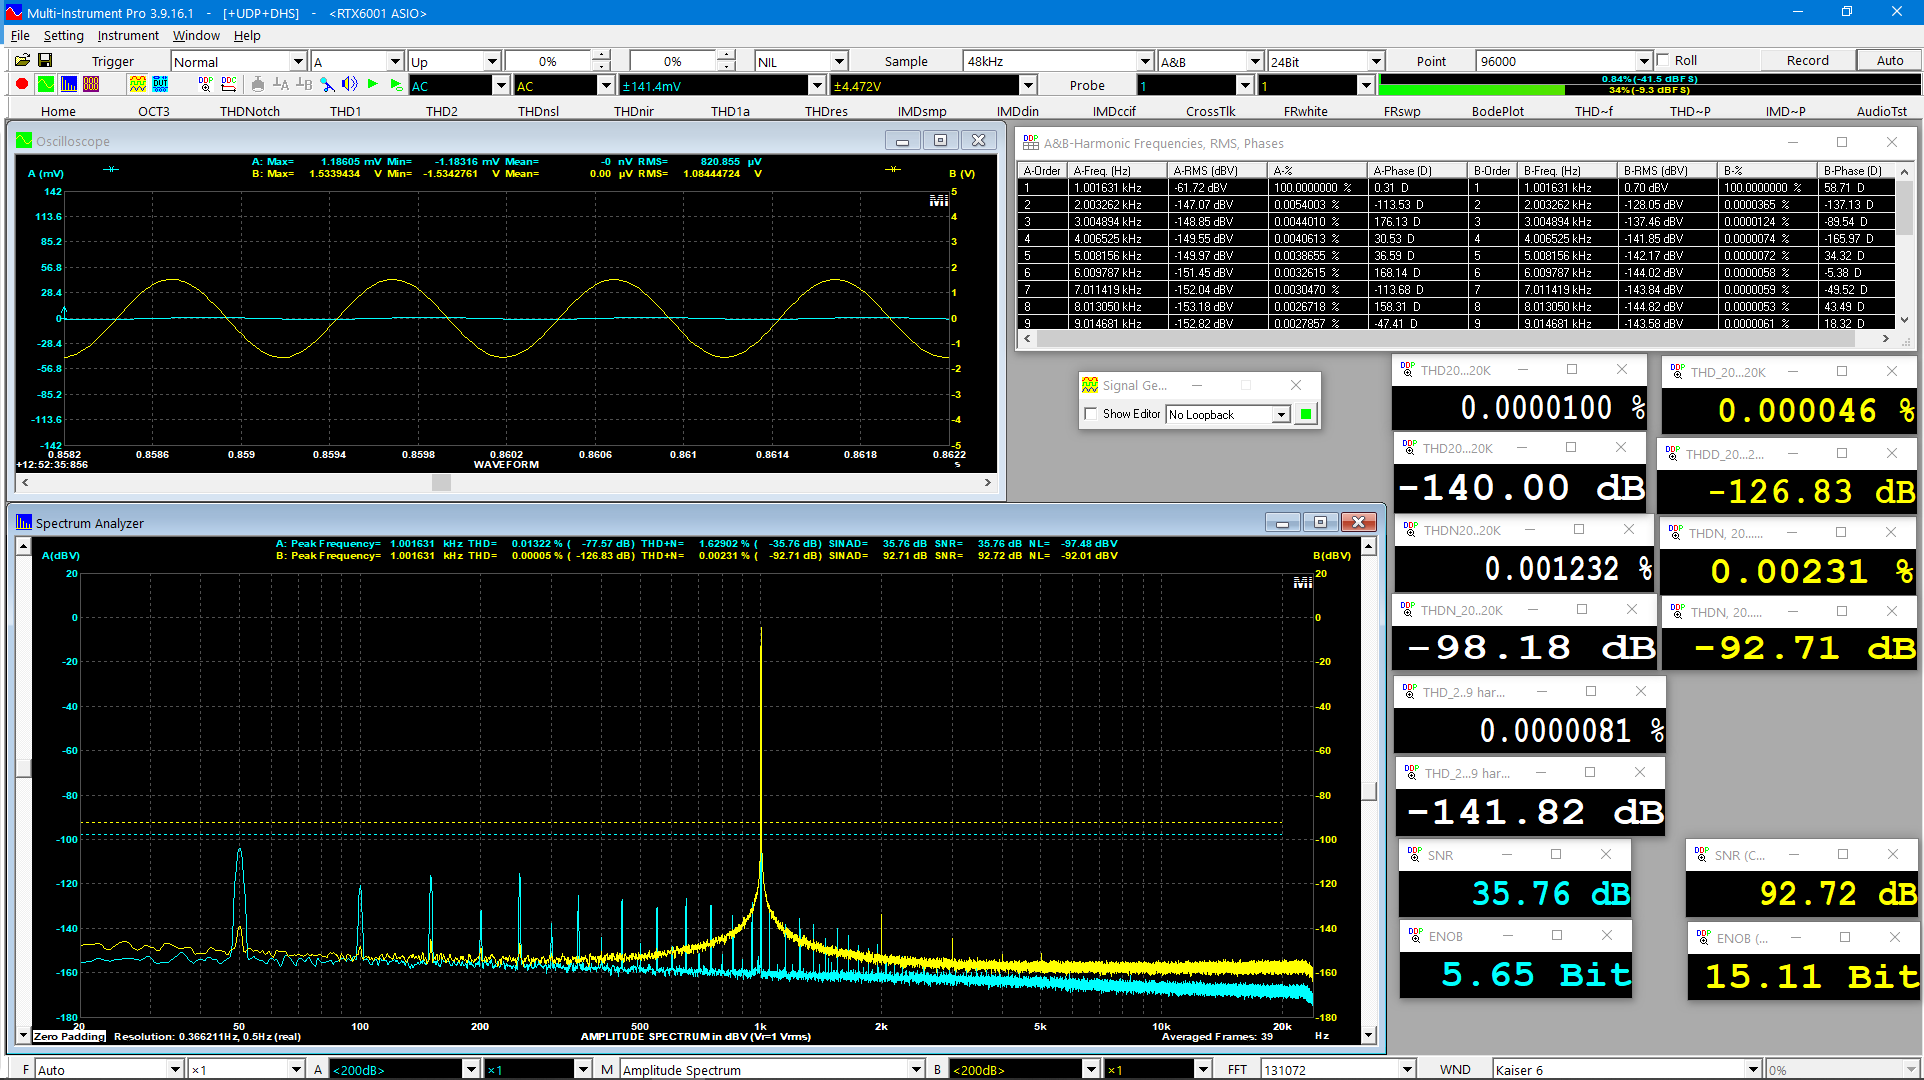
Task: Click the 0% trigger level stepper up arrow
Action: [601, 55]
